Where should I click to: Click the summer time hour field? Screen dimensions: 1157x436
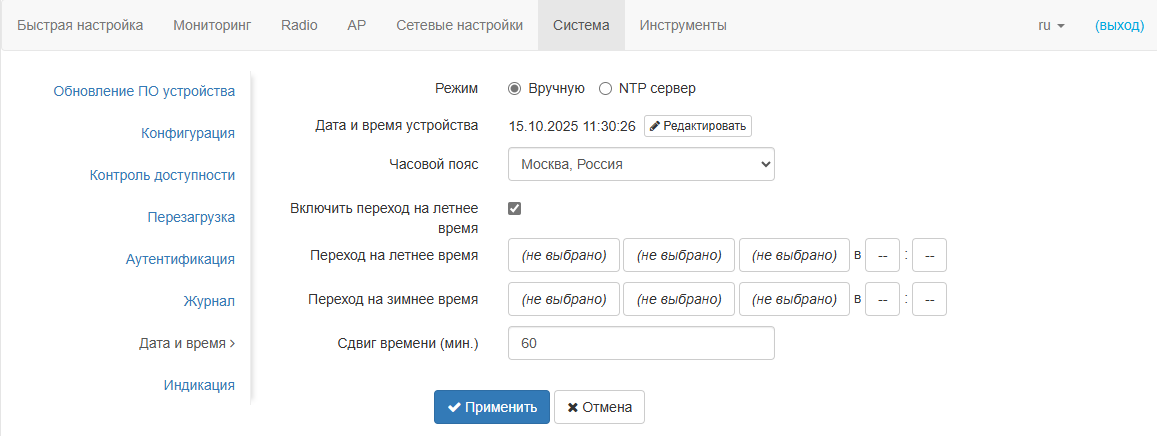882,255
